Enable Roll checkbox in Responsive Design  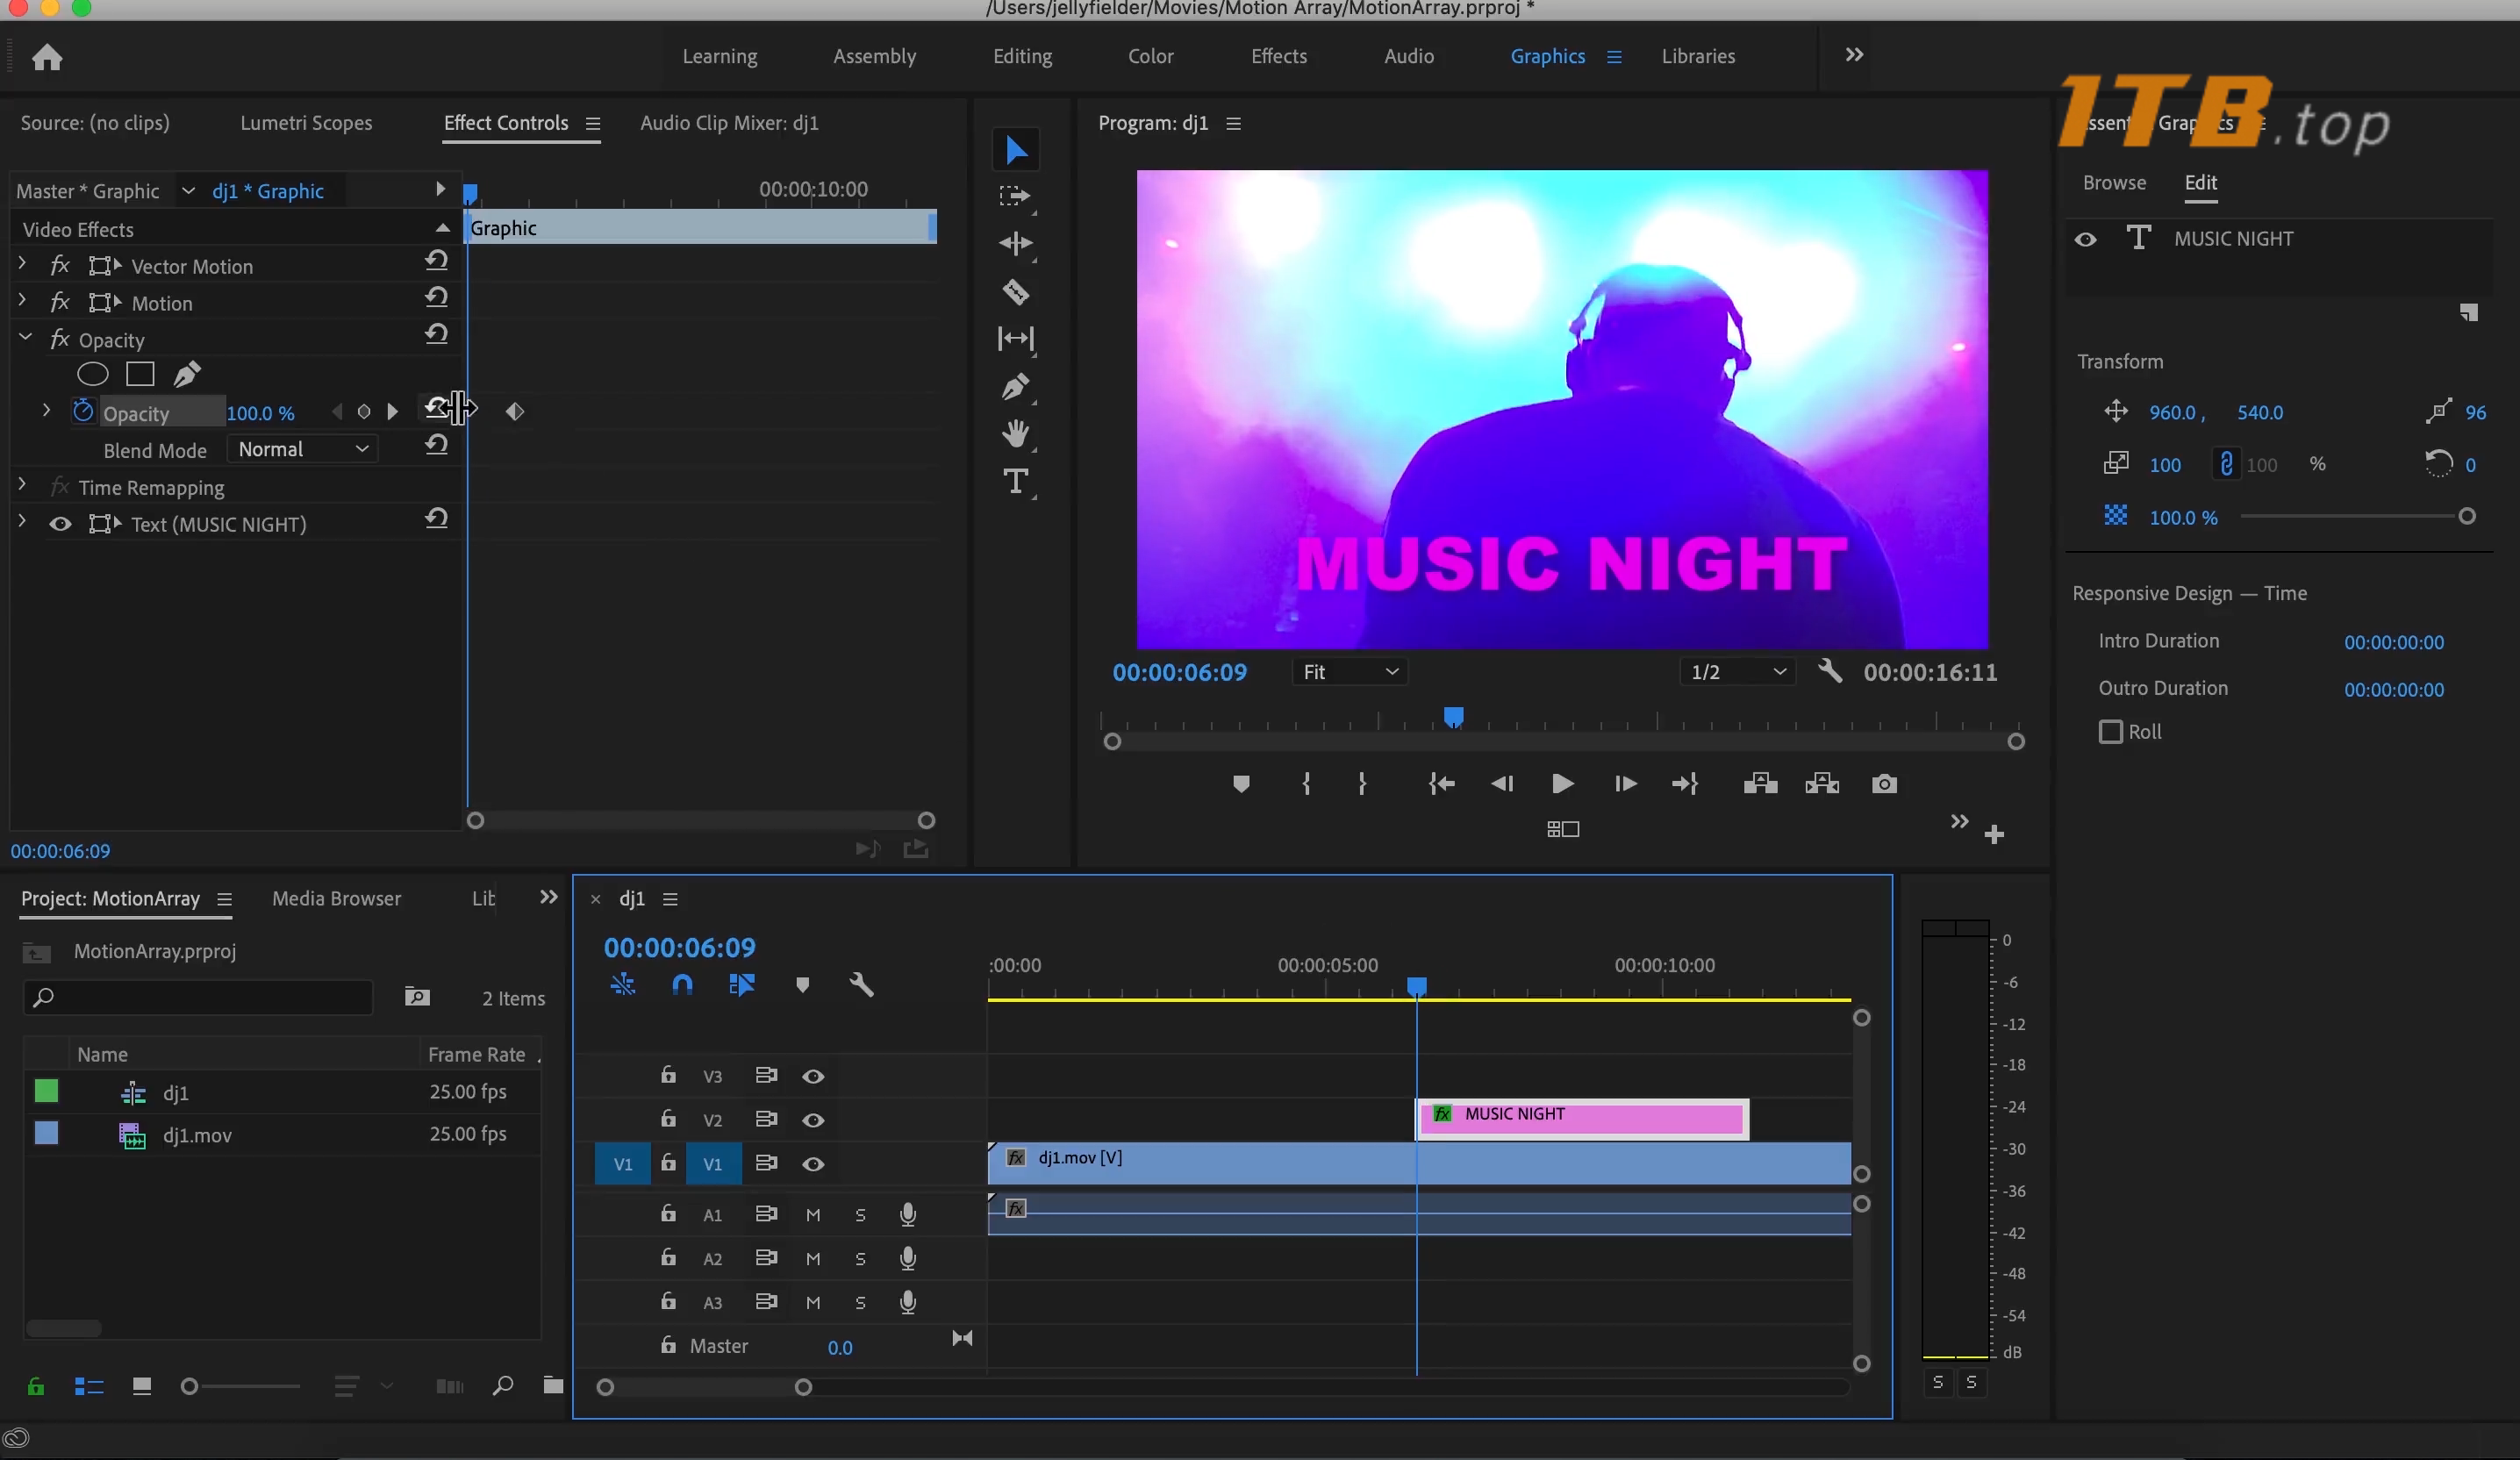pos(2110,730)
